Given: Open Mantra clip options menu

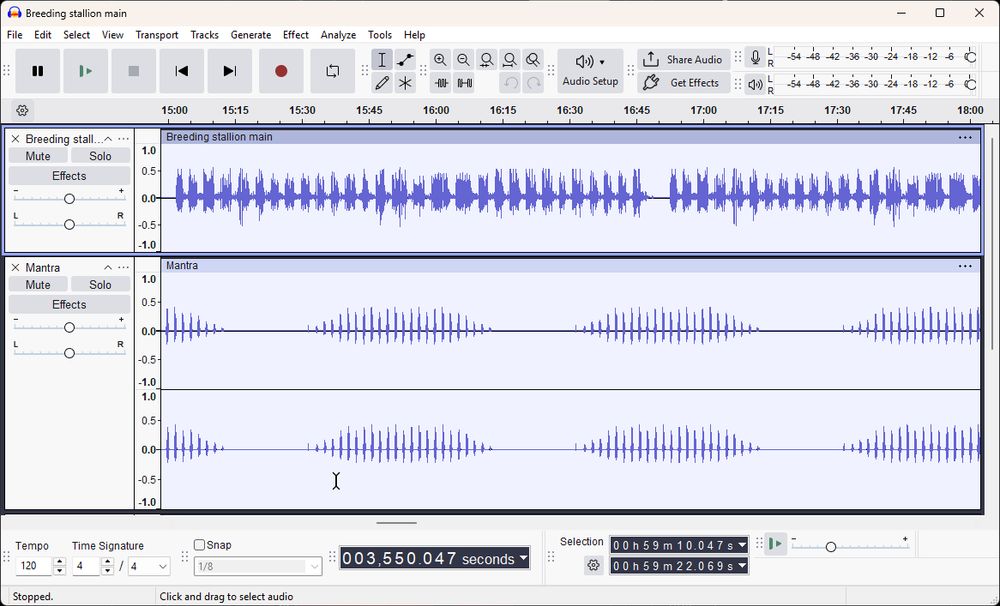Looking at the screenshot, I should [x=965, y=266].
